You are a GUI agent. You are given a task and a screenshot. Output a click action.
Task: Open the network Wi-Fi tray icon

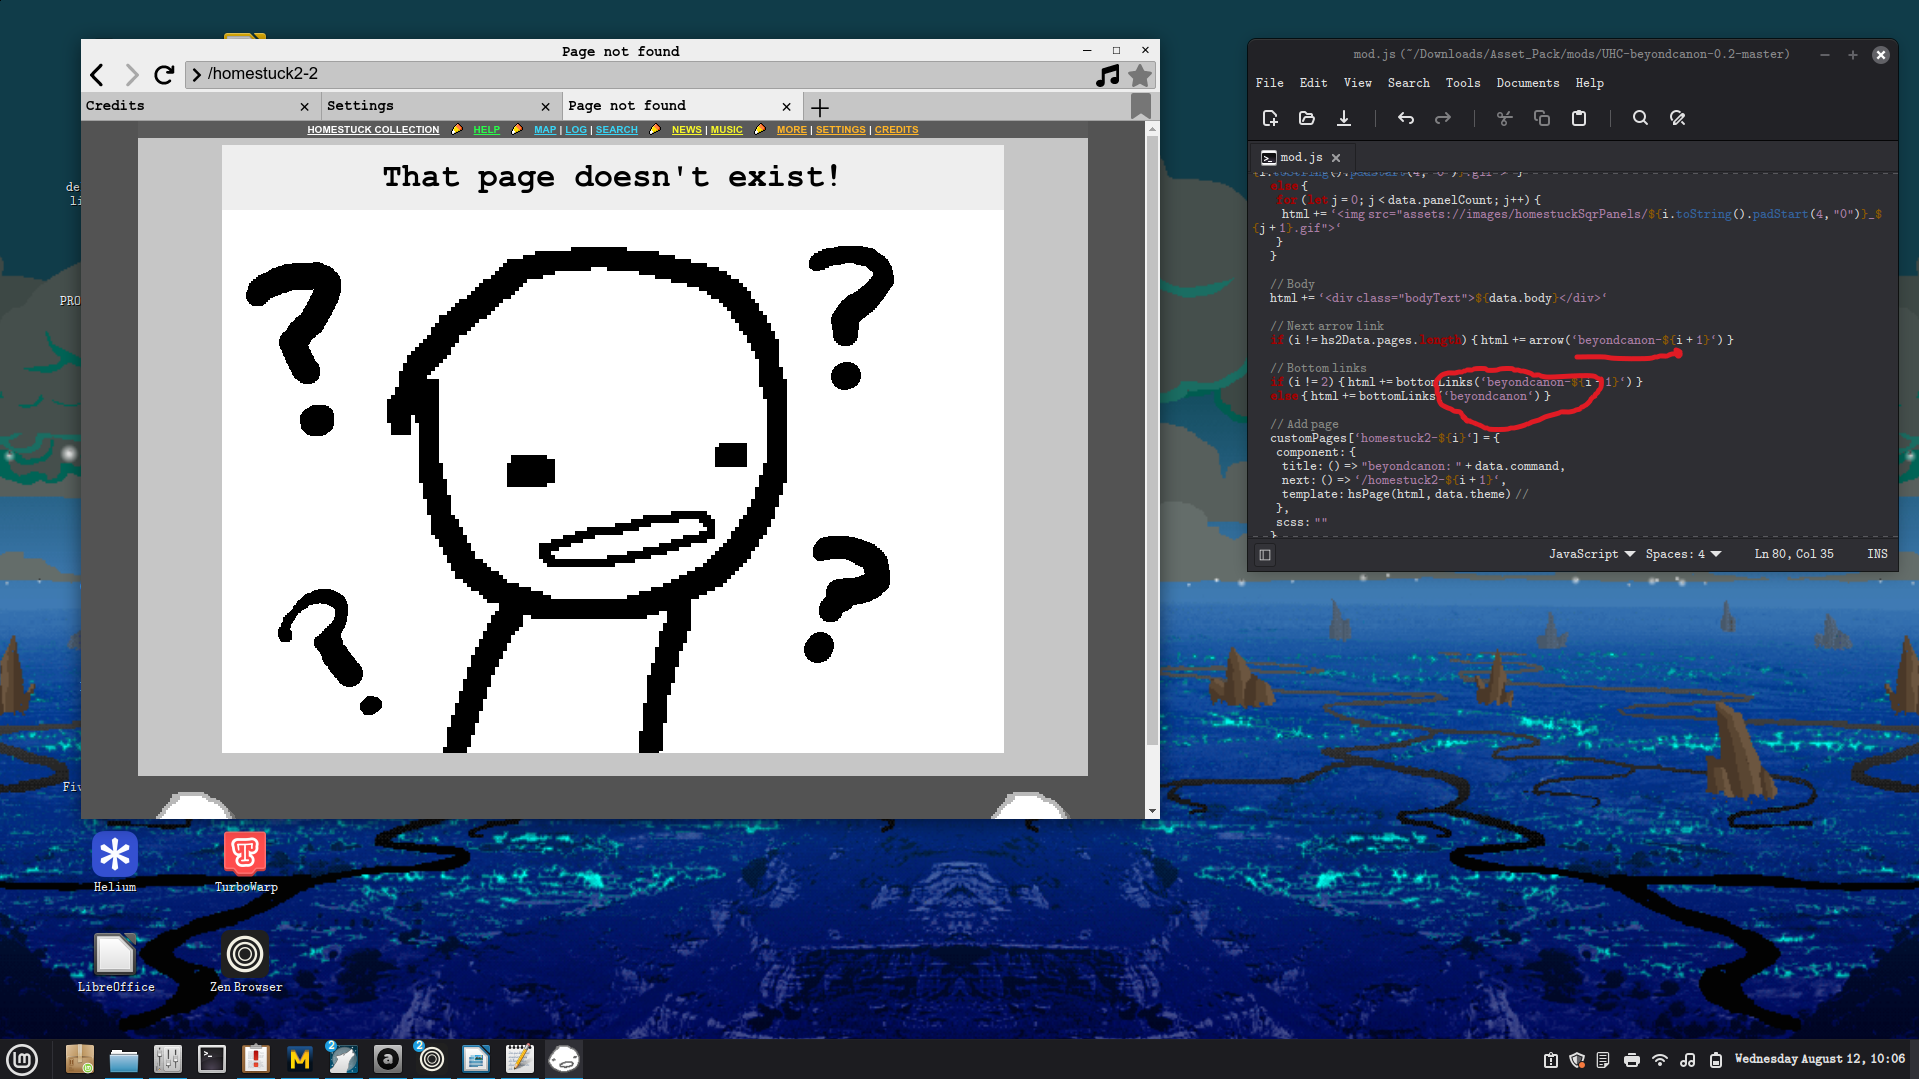1660,1060
